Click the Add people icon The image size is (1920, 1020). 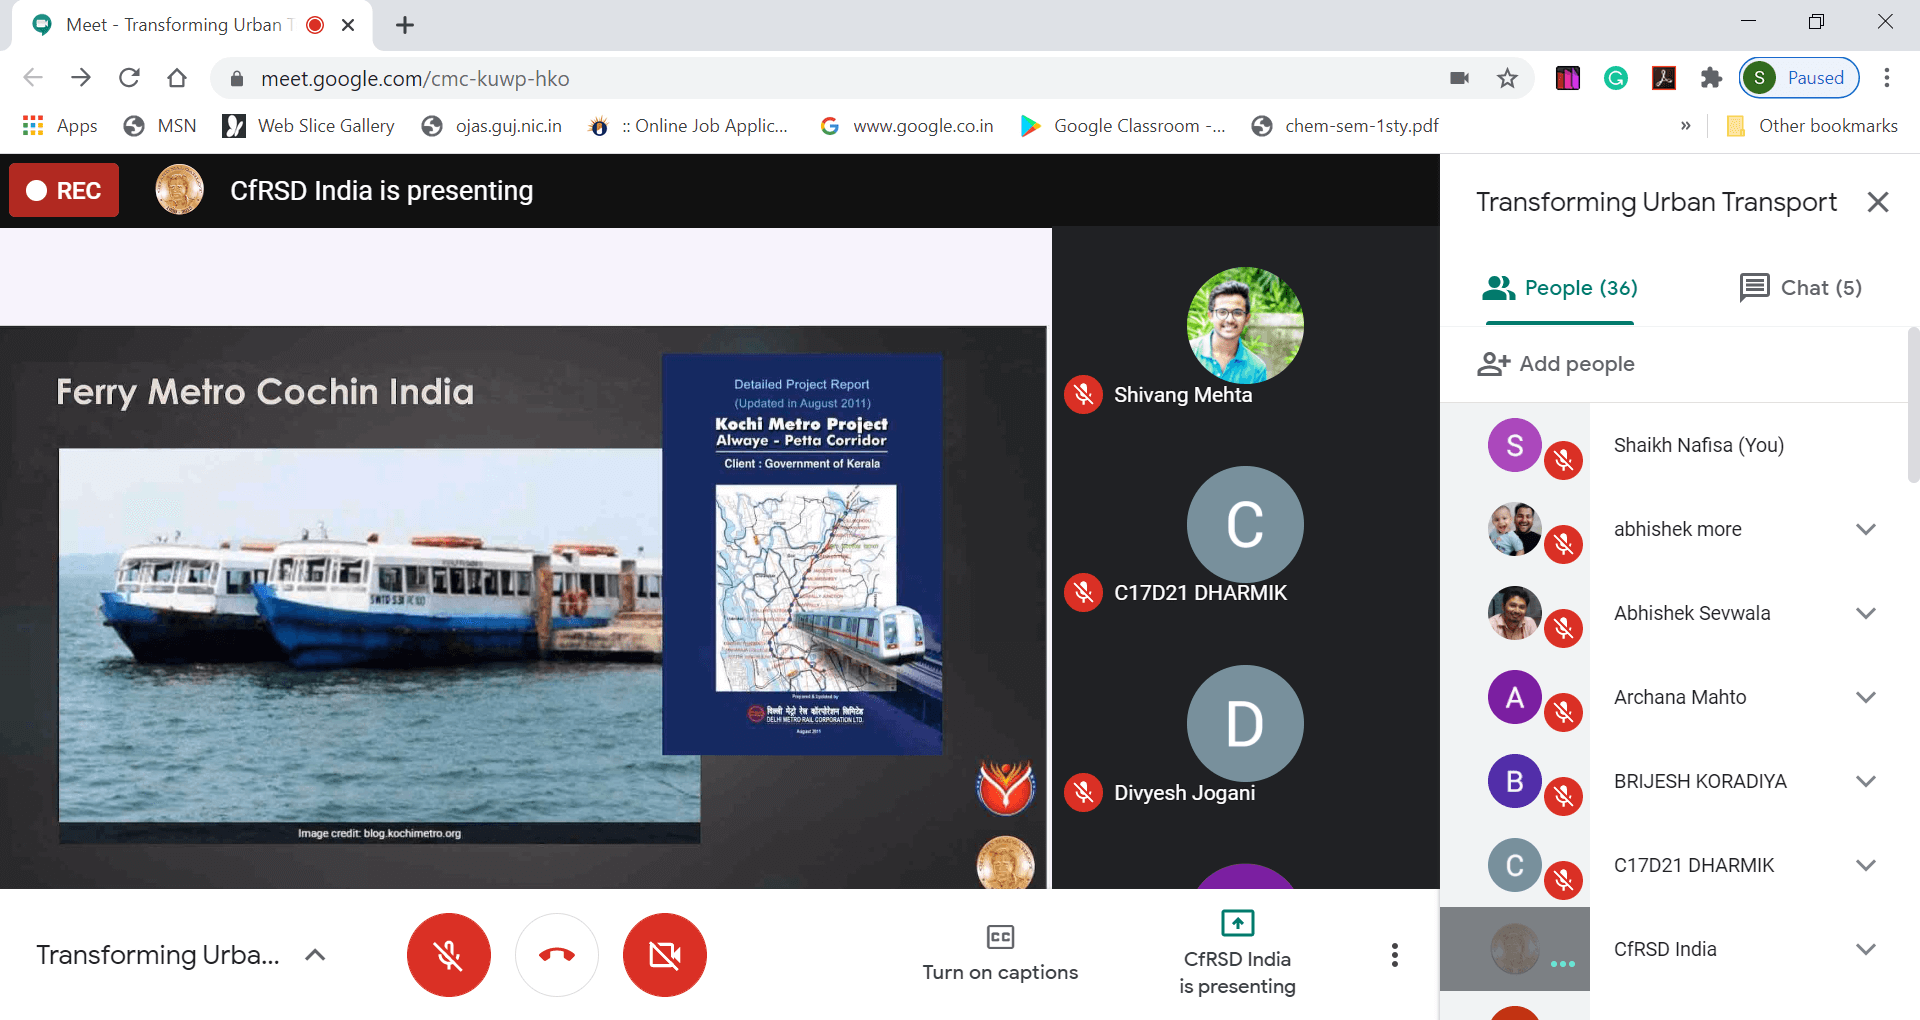[x=1493, y=364]
